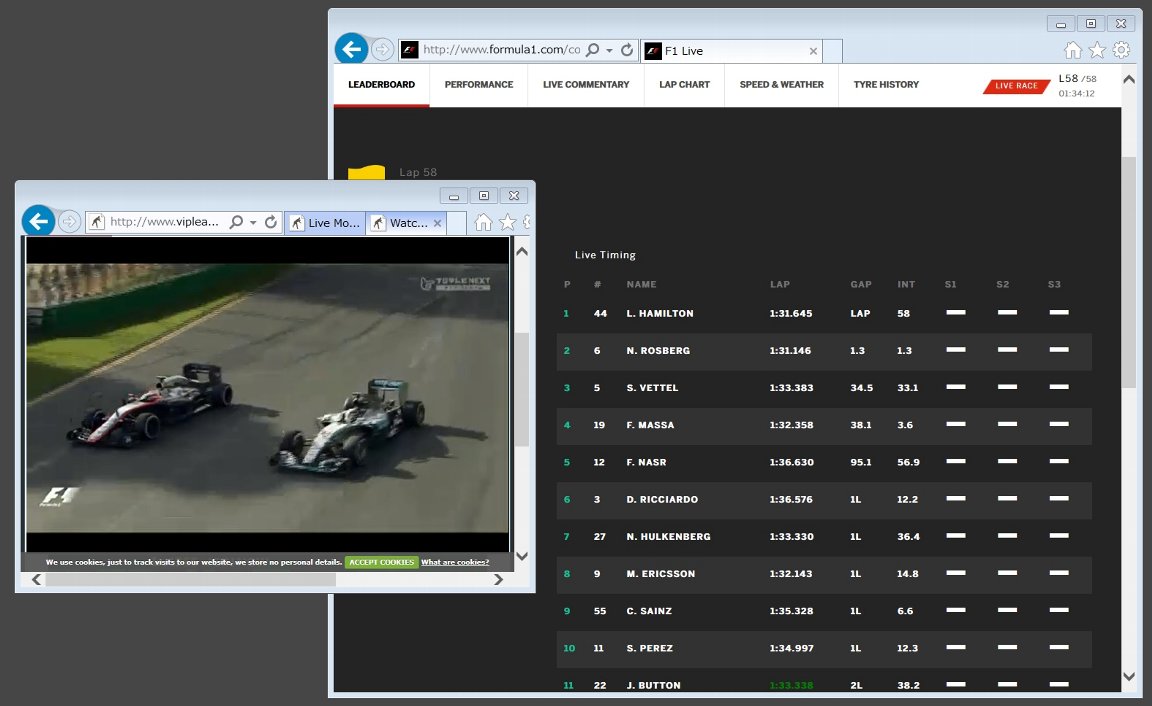This screenshot has height=706, width=1152.
Task: Click the Live Timing heading
Action: pyautogui.click(x=605, y=255)
